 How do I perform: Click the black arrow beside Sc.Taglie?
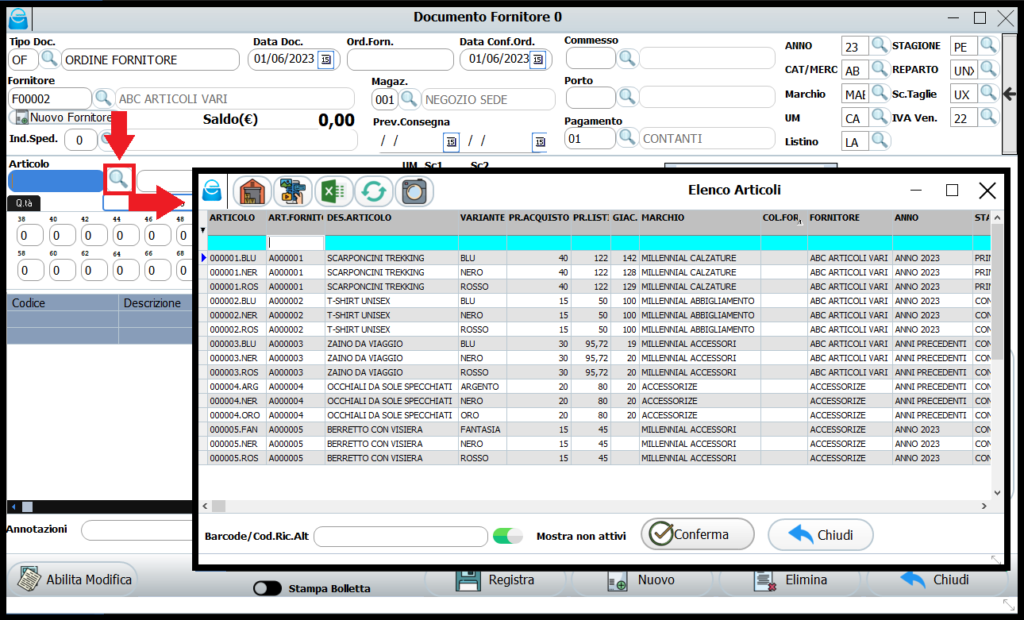tap(1010, 94)
